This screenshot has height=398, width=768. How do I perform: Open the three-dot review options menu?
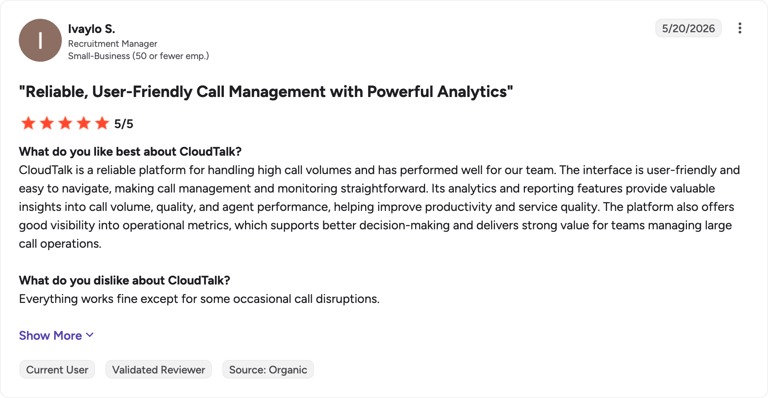coord(740,28)
